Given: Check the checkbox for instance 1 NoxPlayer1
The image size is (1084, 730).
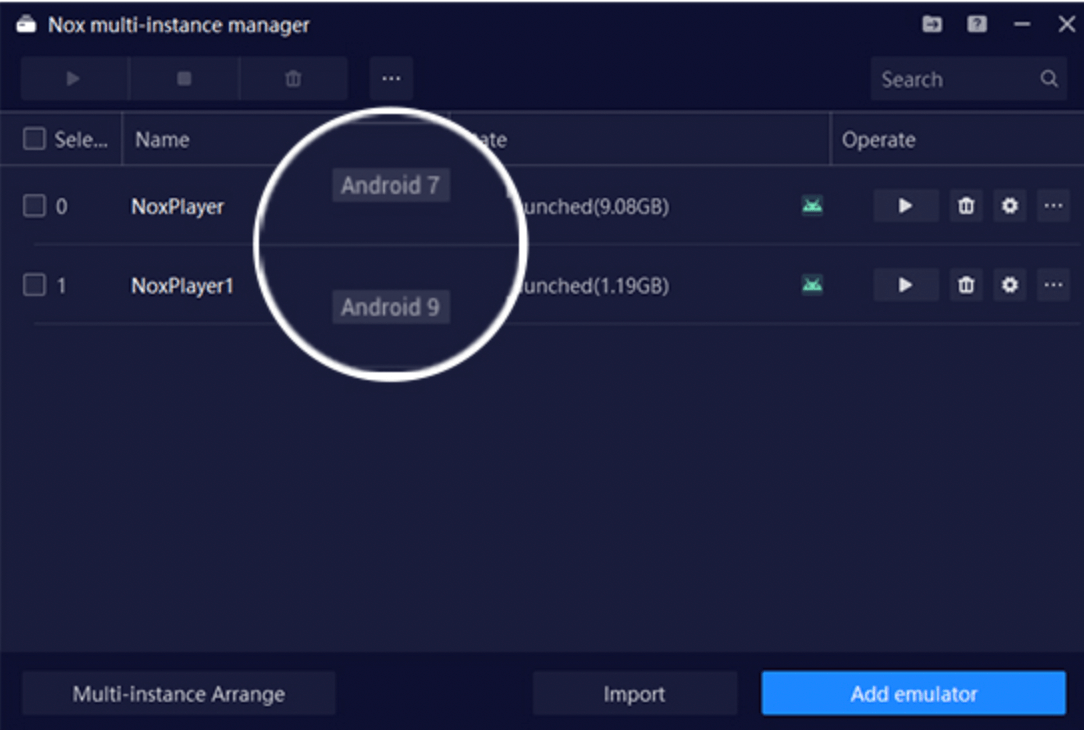Looking at the screenshot, I should click(34, 285).
